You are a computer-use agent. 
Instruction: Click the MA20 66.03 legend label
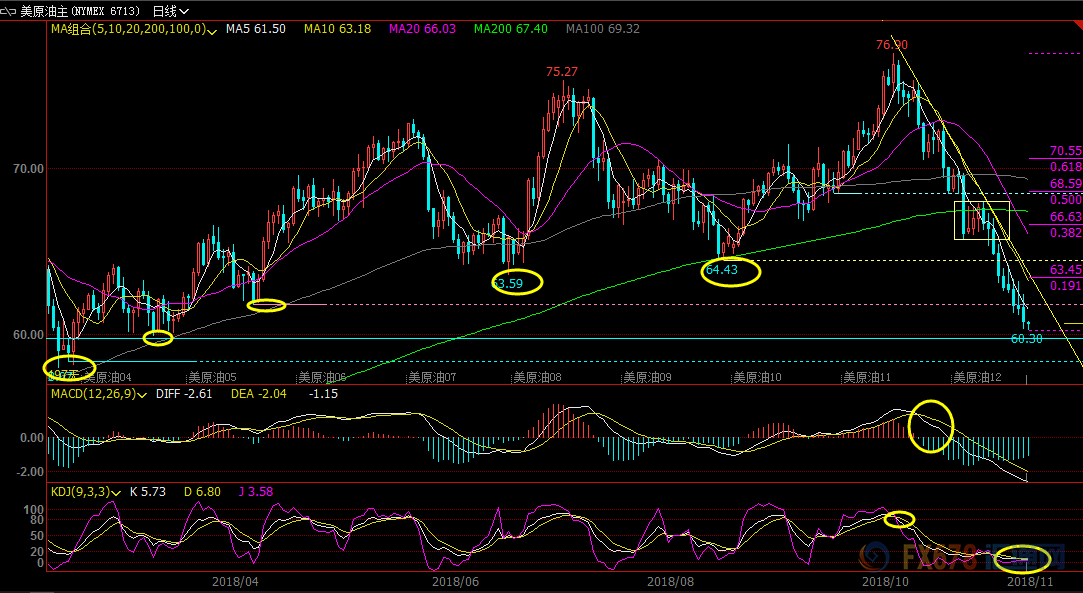coord(425,29)
